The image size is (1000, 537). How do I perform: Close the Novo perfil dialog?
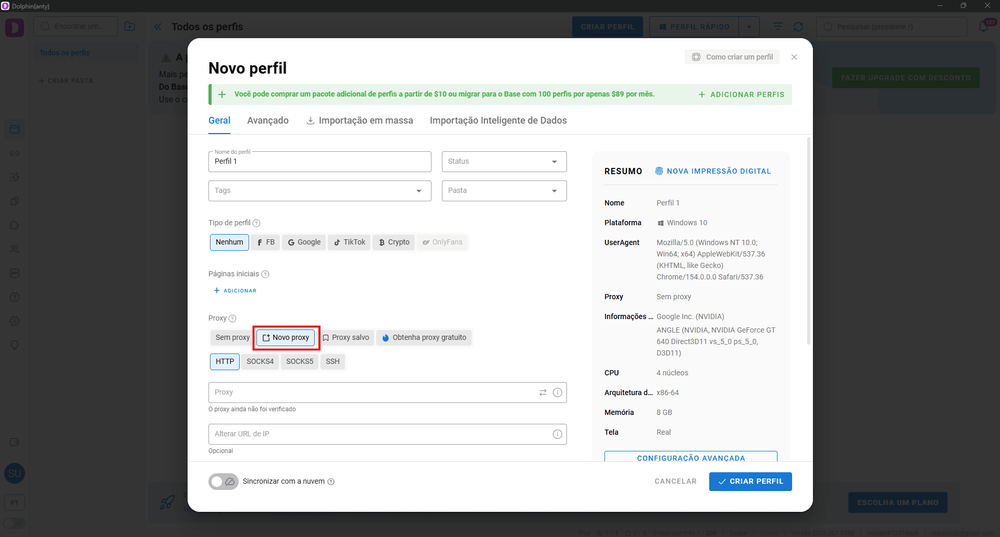pos(794,57)
